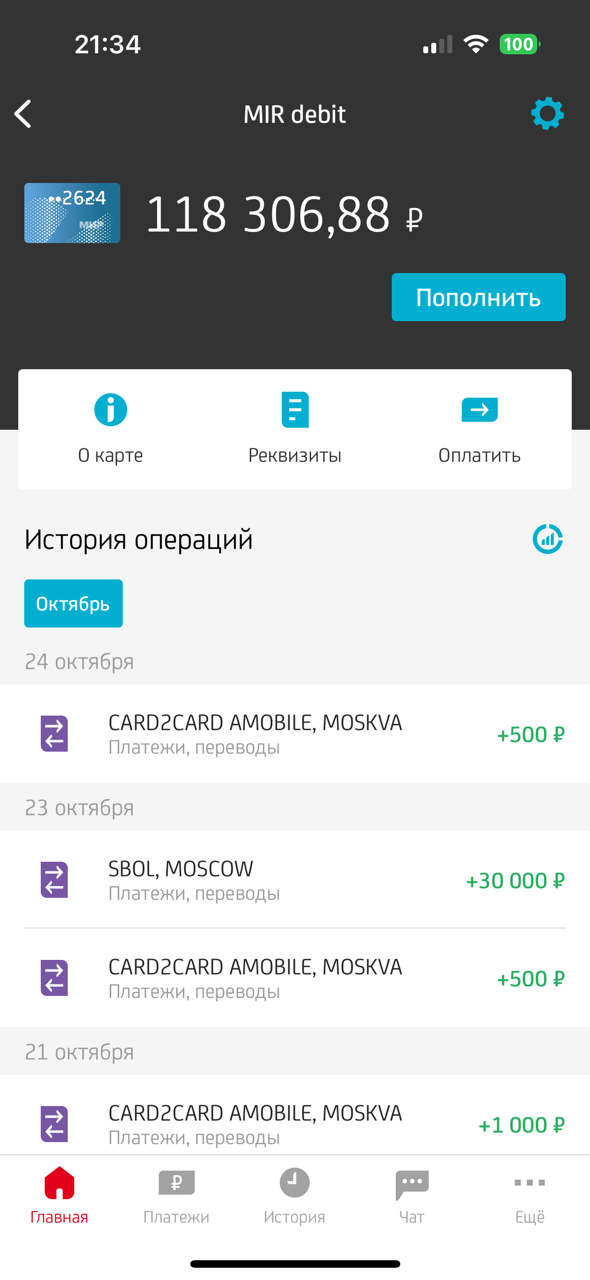The width and height of the screenshot is (590, 1280).
Task: Tap the 'Оплатить' arrow icon
Action: (x=479, y=409)
